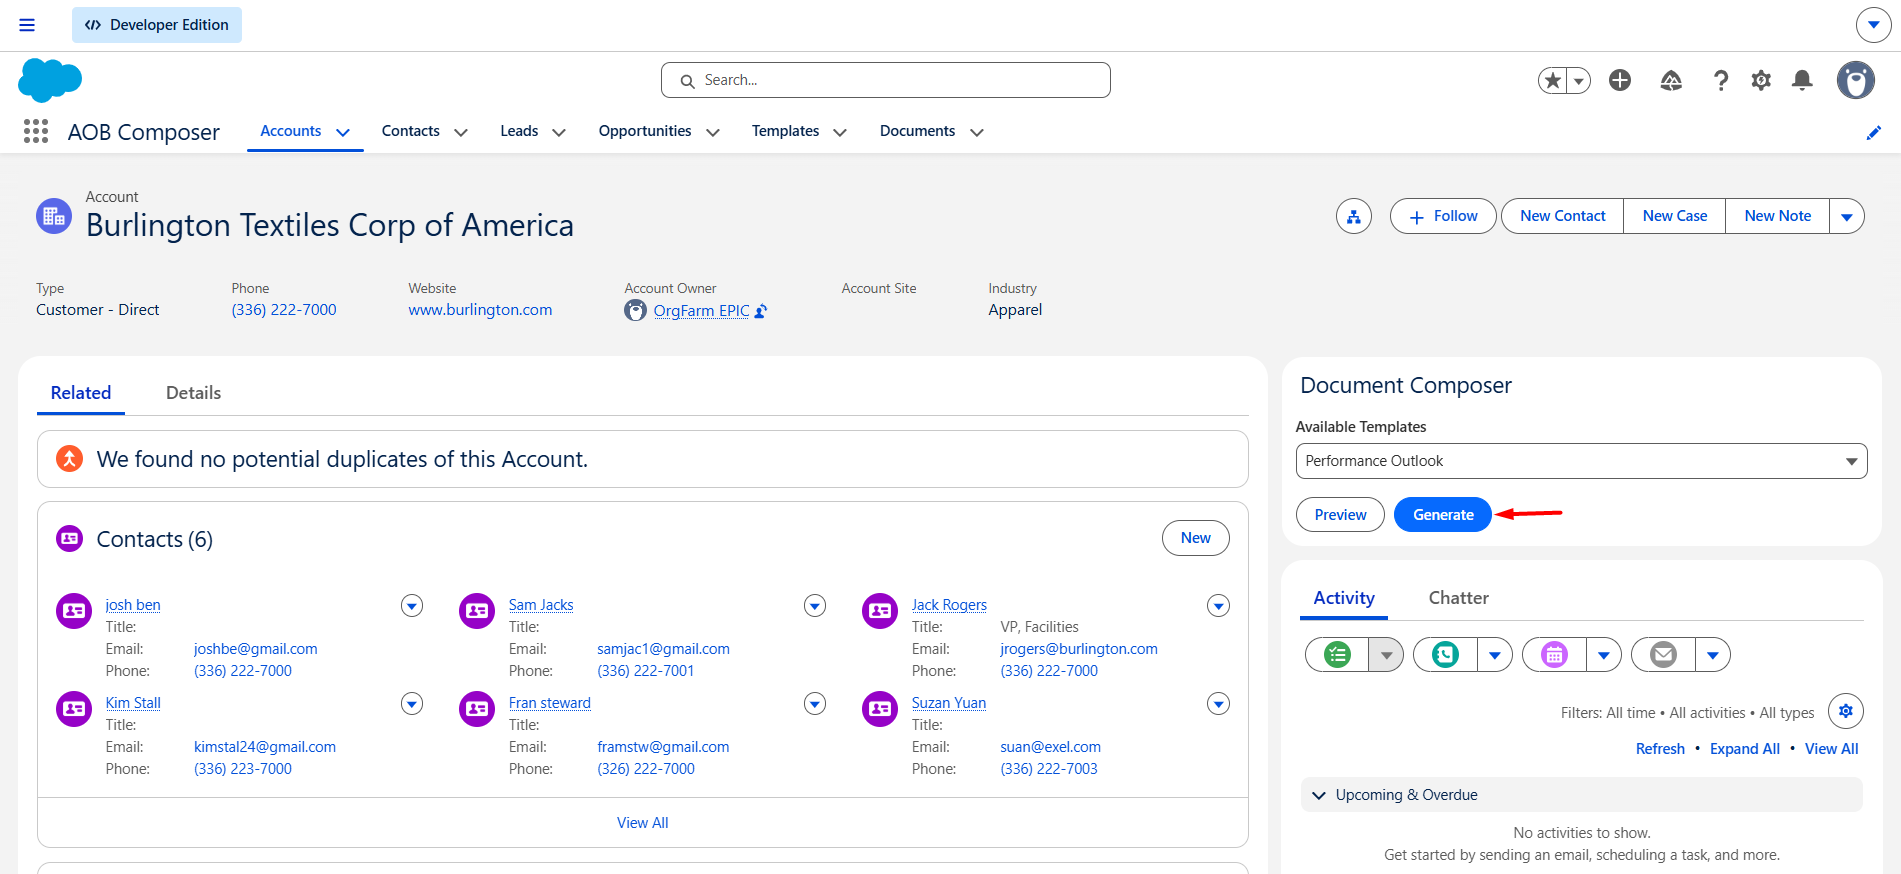The image size is (1901, 874).
Task: Open more account actions dropdown beside New Note
Action: click(x=1847, y=216)
